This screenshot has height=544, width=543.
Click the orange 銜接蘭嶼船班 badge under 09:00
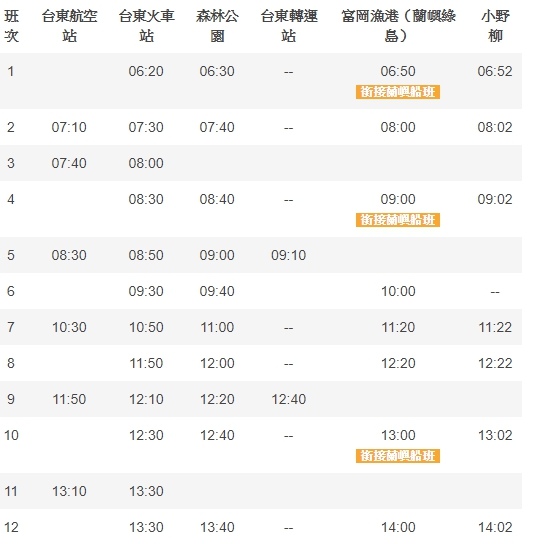[x=398, y=220]
